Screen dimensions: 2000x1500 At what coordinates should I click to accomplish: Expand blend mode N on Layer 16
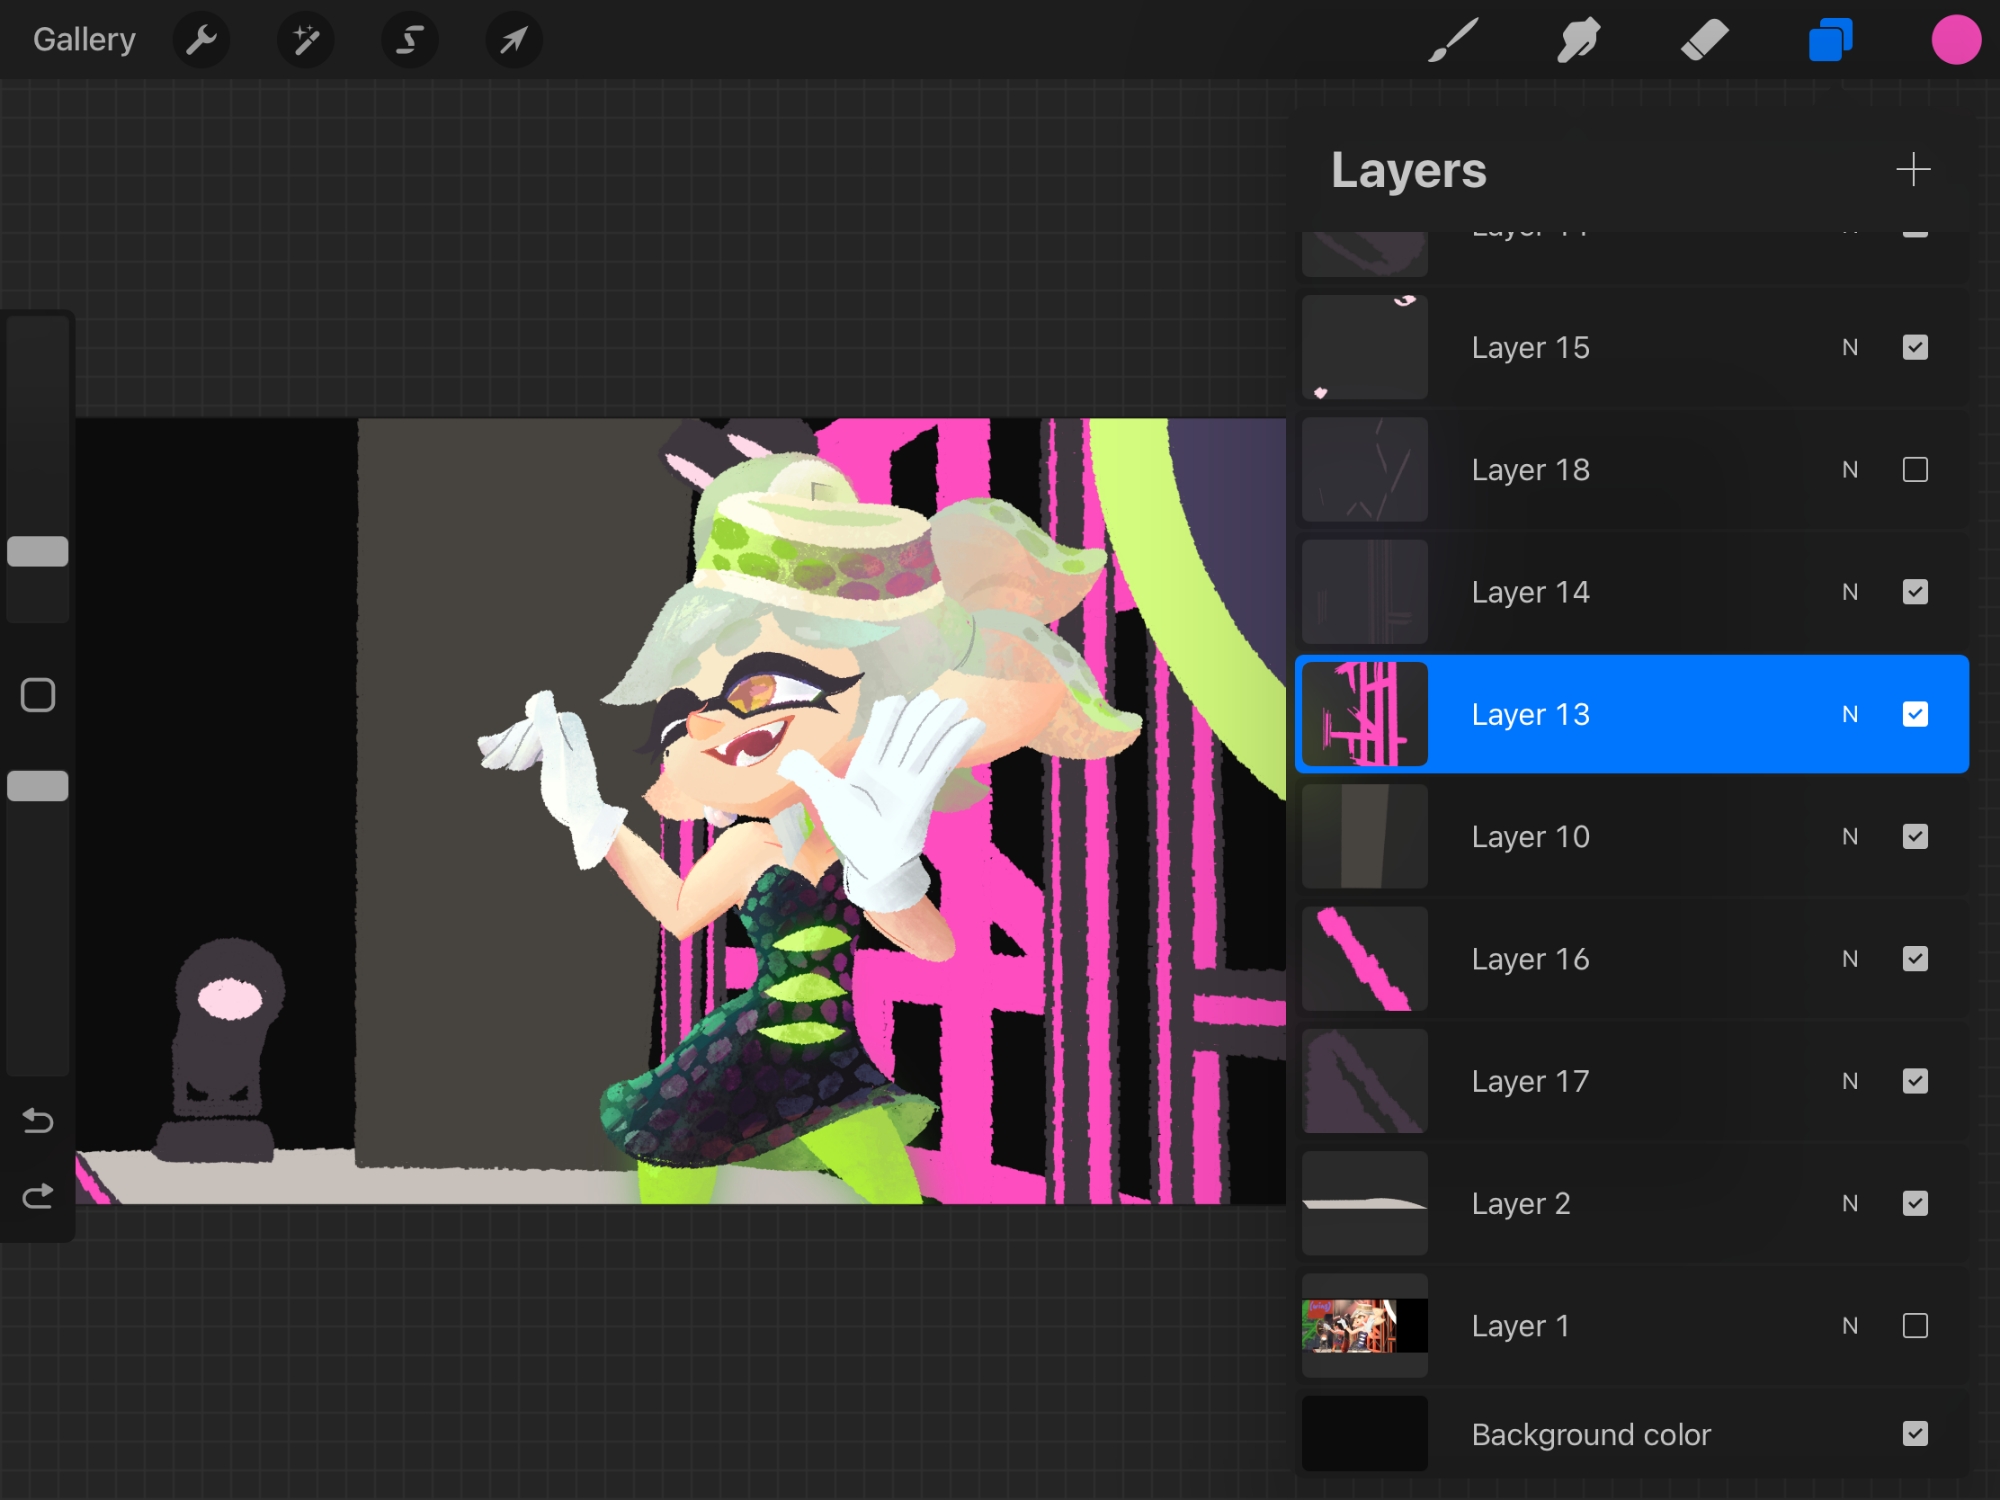click(x=1850, y=959)
